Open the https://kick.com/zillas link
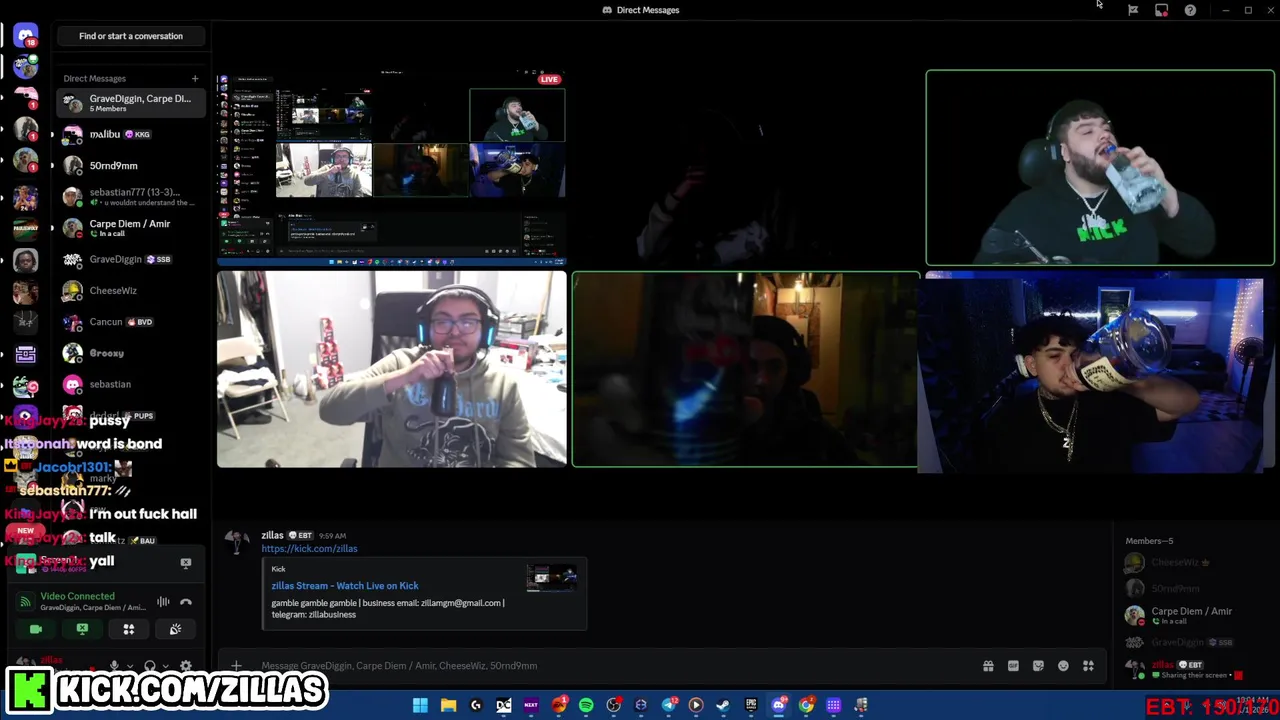1280x720 pixels. [x=309, y=548]
